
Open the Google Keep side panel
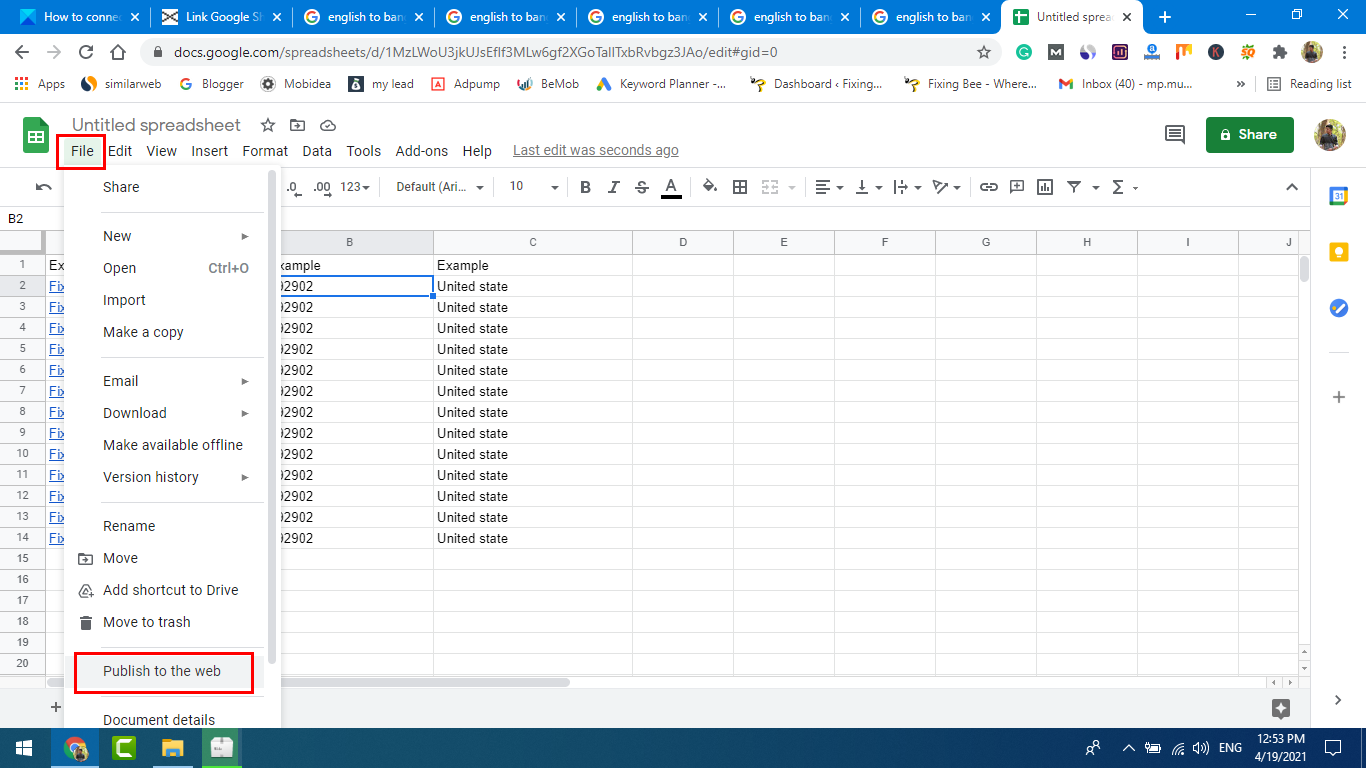coord(1338,252)
